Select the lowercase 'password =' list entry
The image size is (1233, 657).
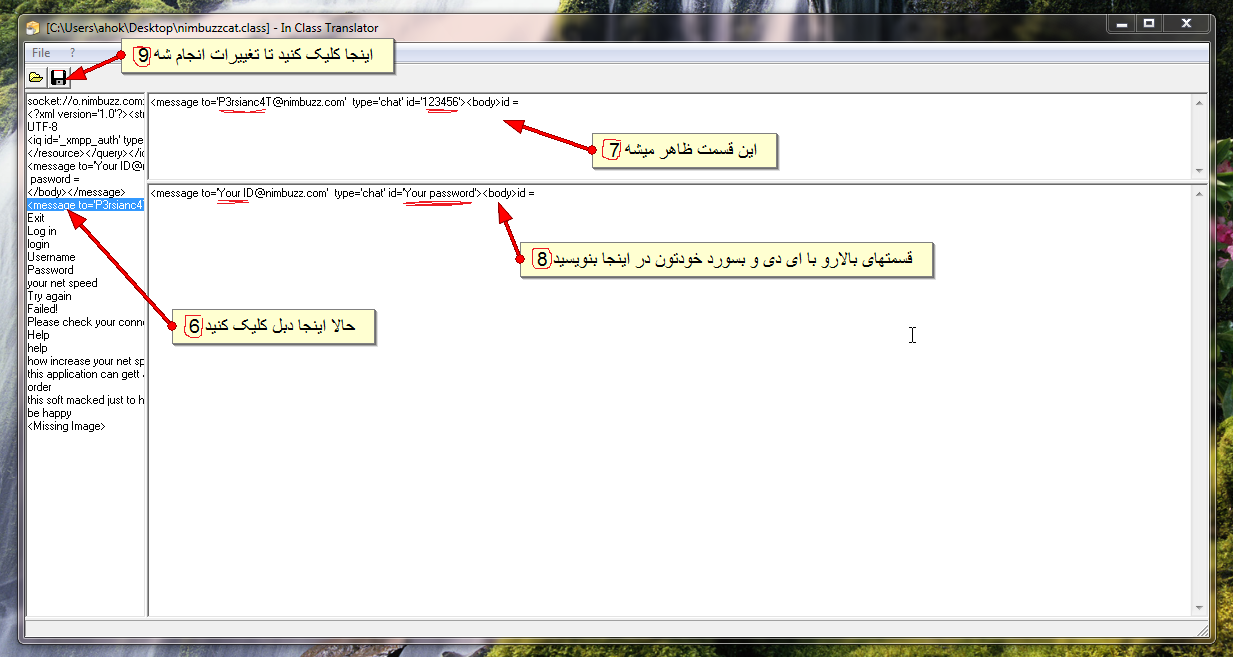tap(86, 179)
